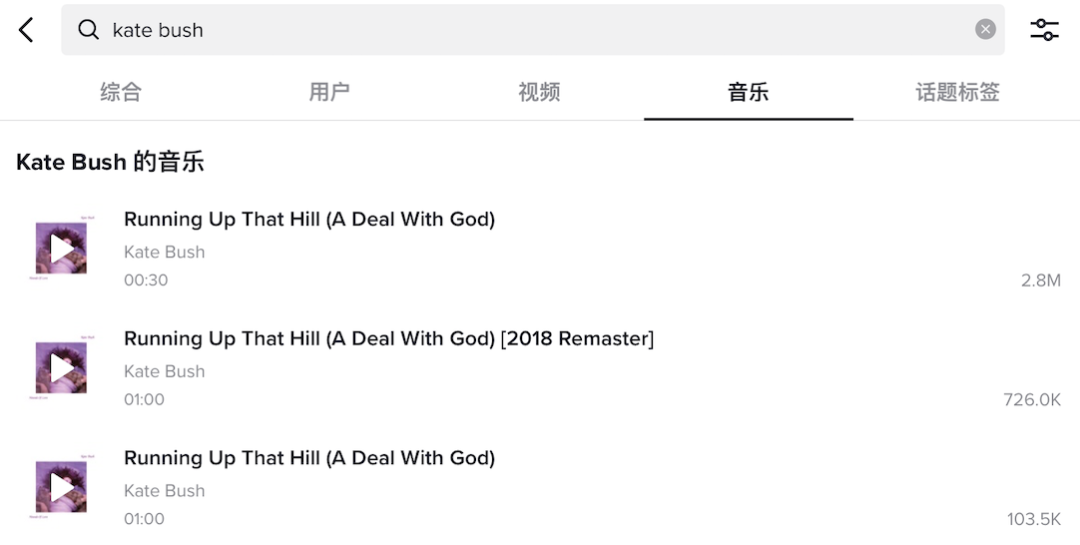Clear the search text with the X icon
Screen dimensions: 1080x545
985,30
